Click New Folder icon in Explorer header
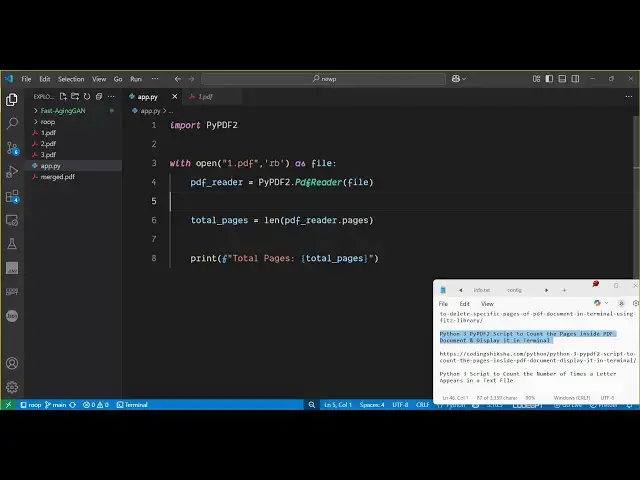The image size is (640, 480). (x=75, y=97)
